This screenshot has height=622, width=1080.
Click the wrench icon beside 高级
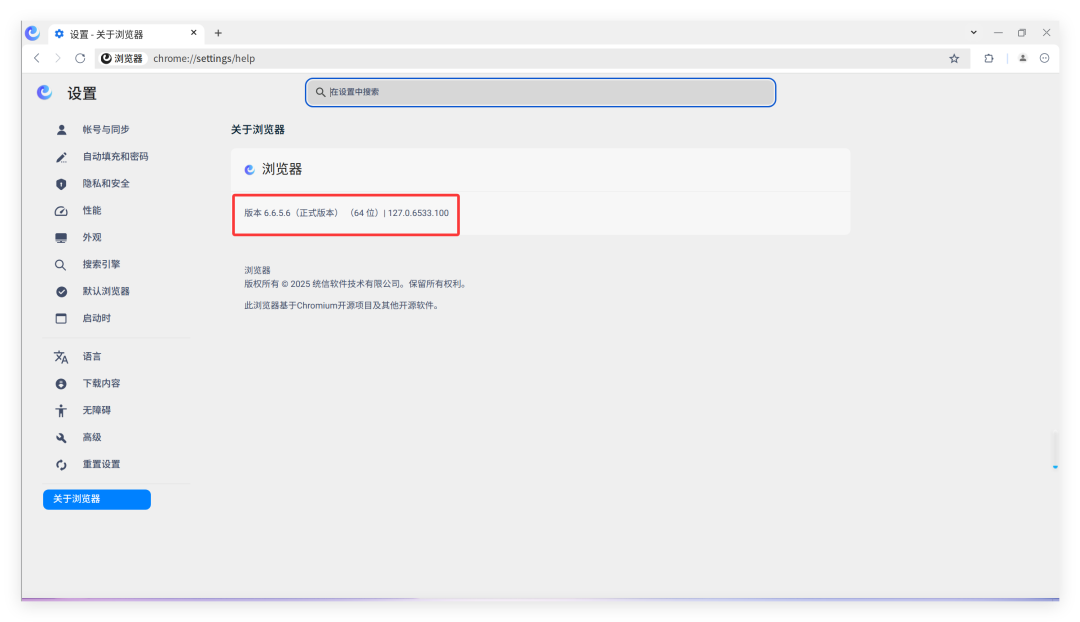[61, 437]
